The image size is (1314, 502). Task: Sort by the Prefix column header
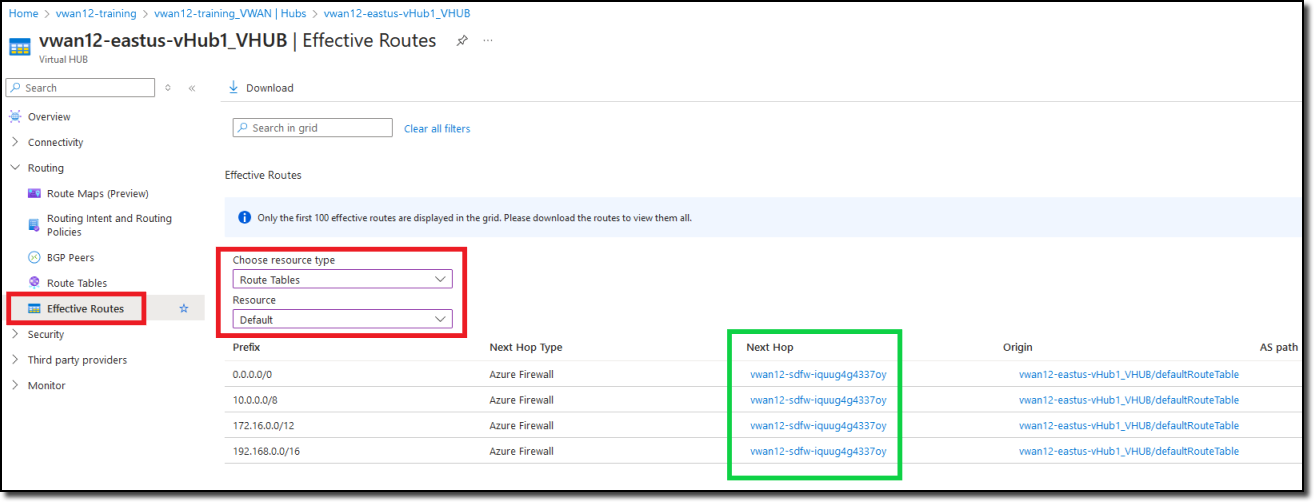(x=246, y=347)
